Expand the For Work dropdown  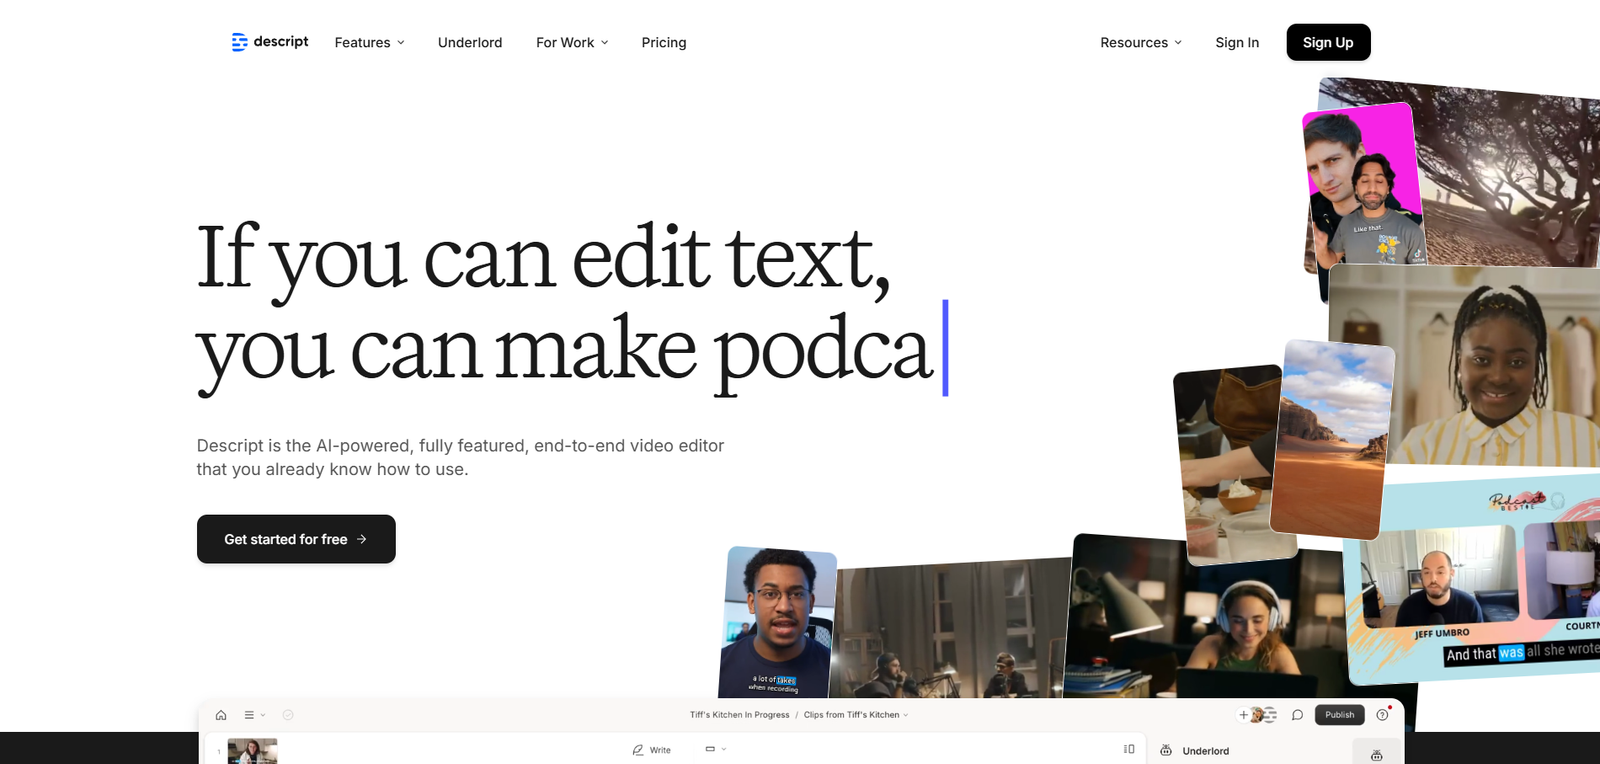pyautogui.click(x=572, y=42)
